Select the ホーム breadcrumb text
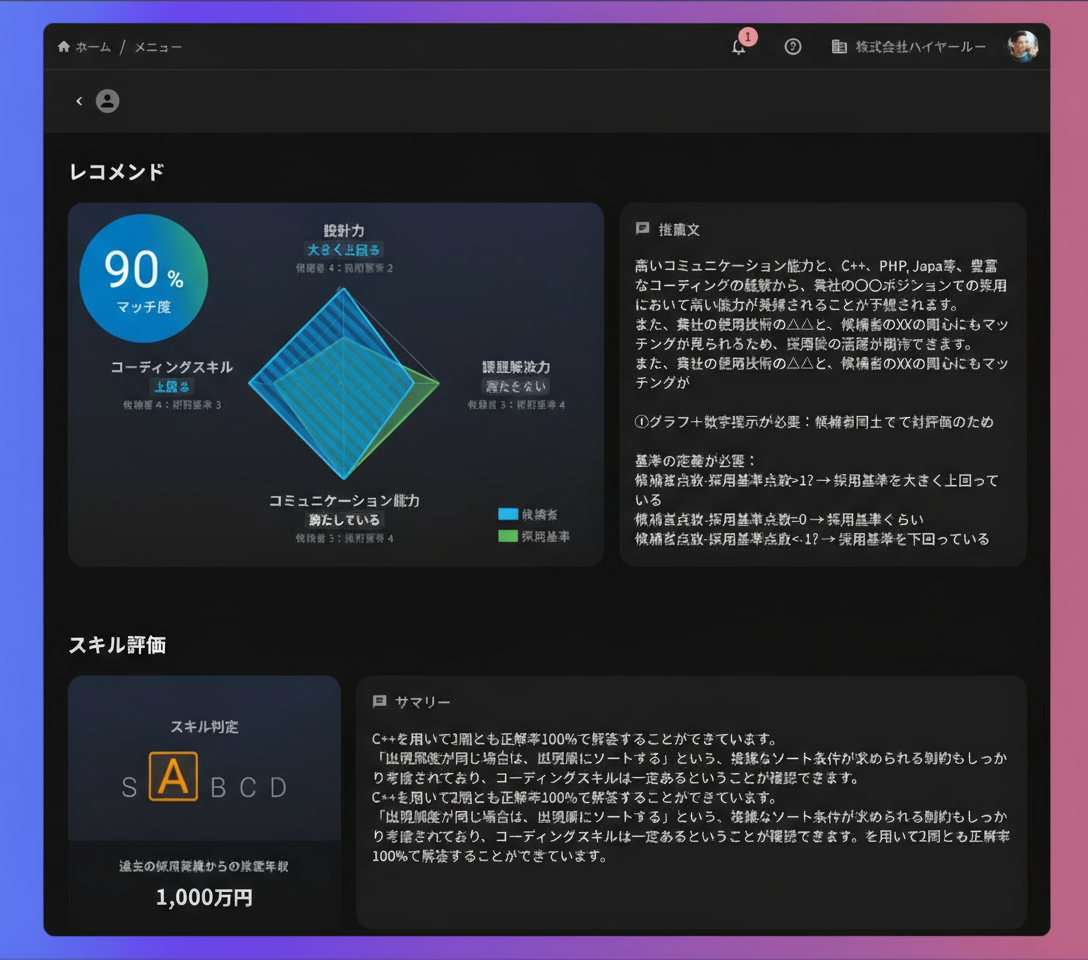This screenshot has width=1088, height=960. 93,47
